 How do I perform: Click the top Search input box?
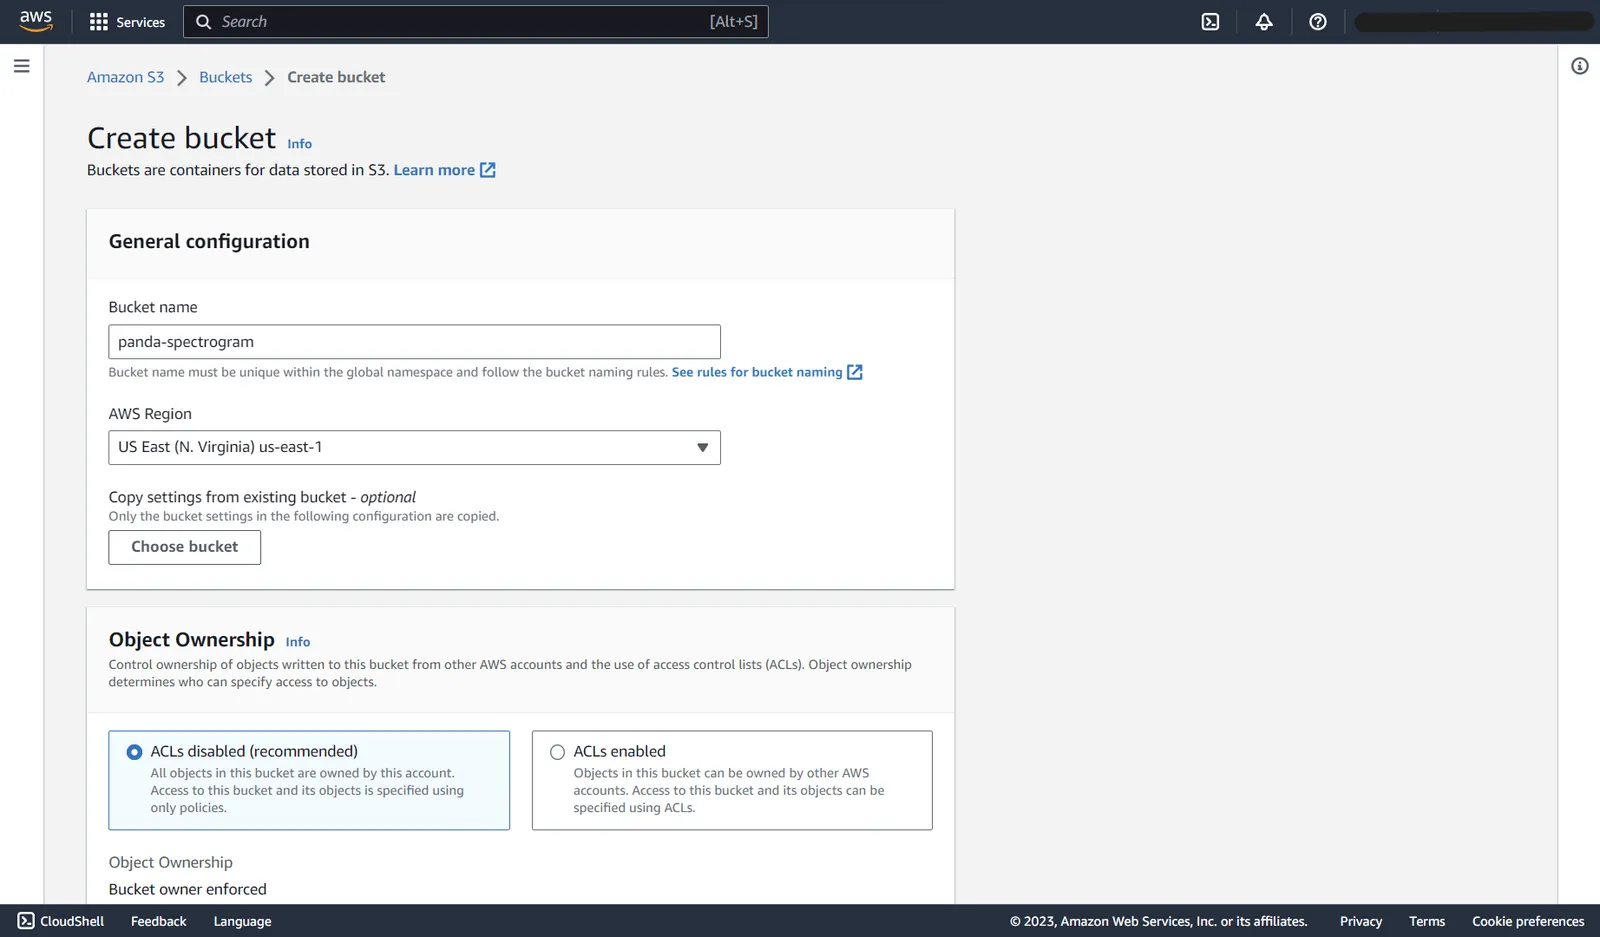click(476, 22)
